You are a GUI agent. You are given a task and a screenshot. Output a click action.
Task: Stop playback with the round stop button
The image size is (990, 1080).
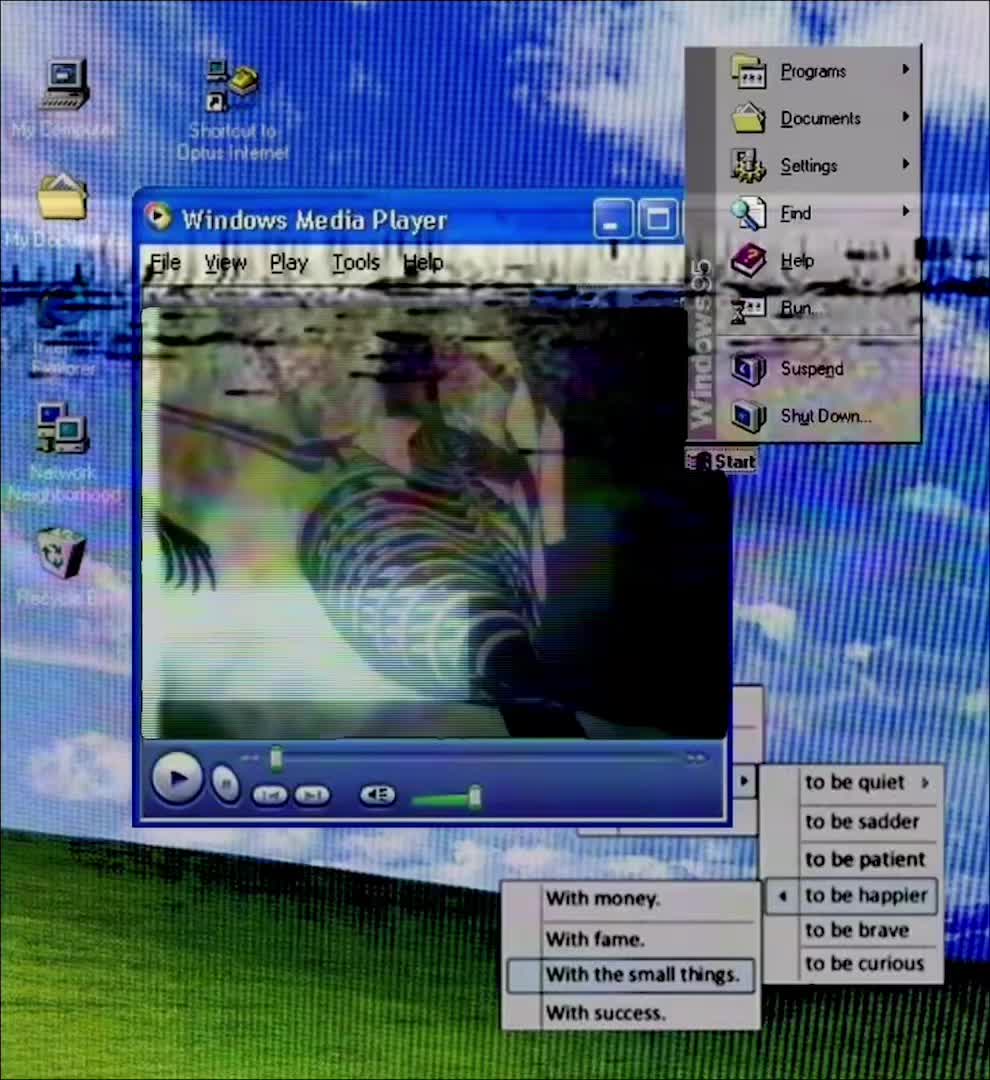coord(225,784)
